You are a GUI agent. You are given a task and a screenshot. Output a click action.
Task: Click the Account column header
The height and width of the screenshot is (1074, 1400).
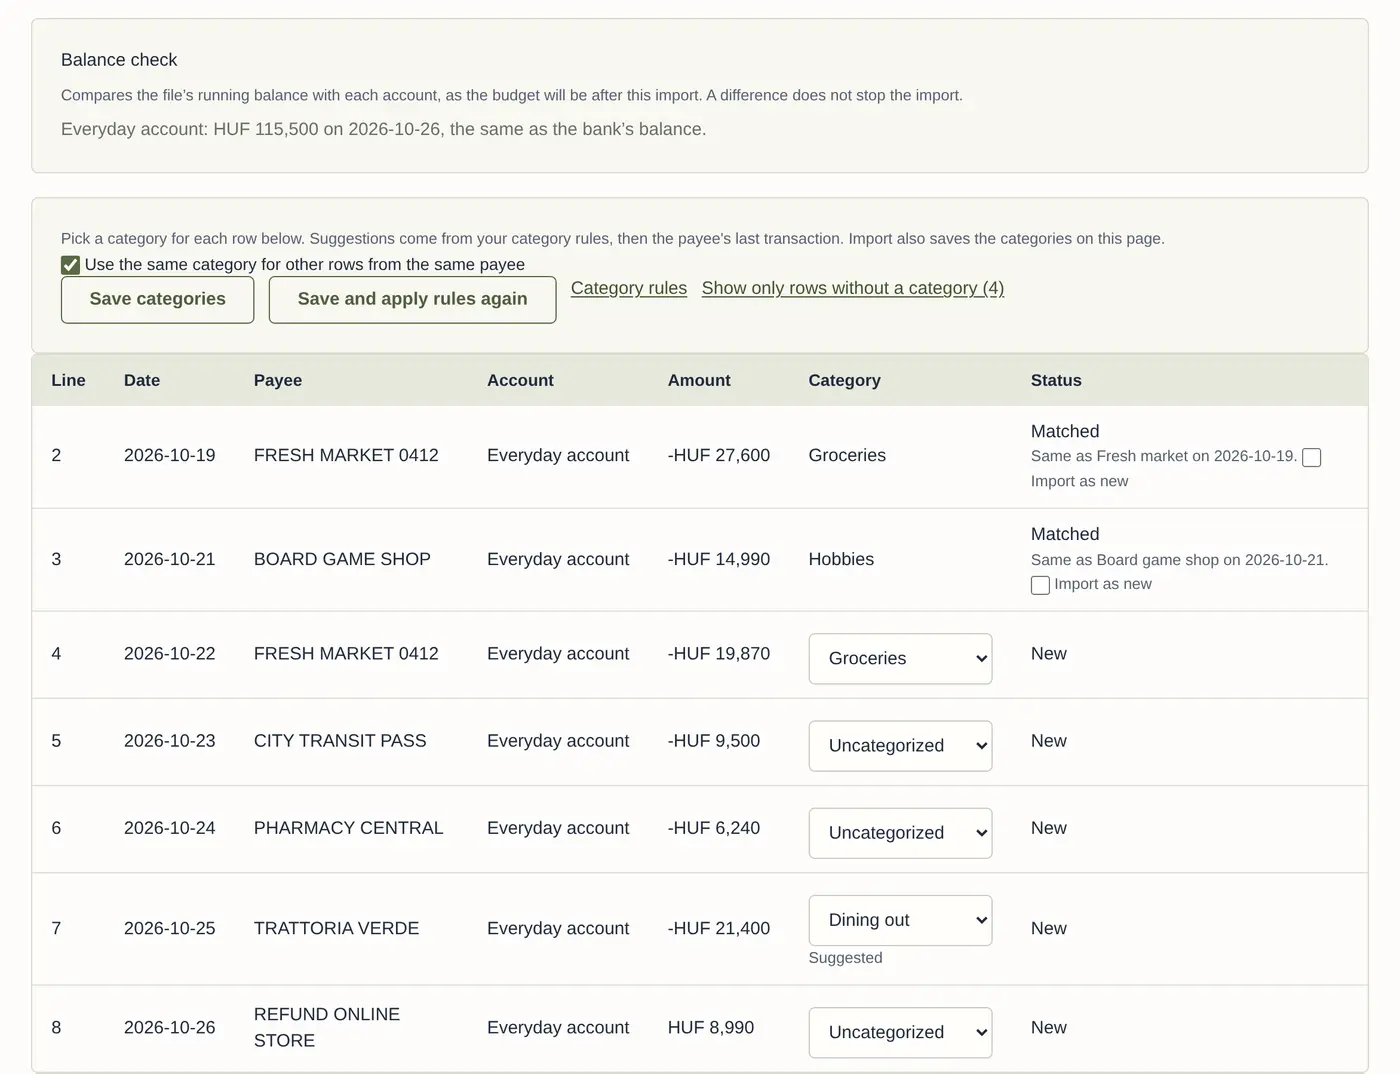tap(520, 380)
